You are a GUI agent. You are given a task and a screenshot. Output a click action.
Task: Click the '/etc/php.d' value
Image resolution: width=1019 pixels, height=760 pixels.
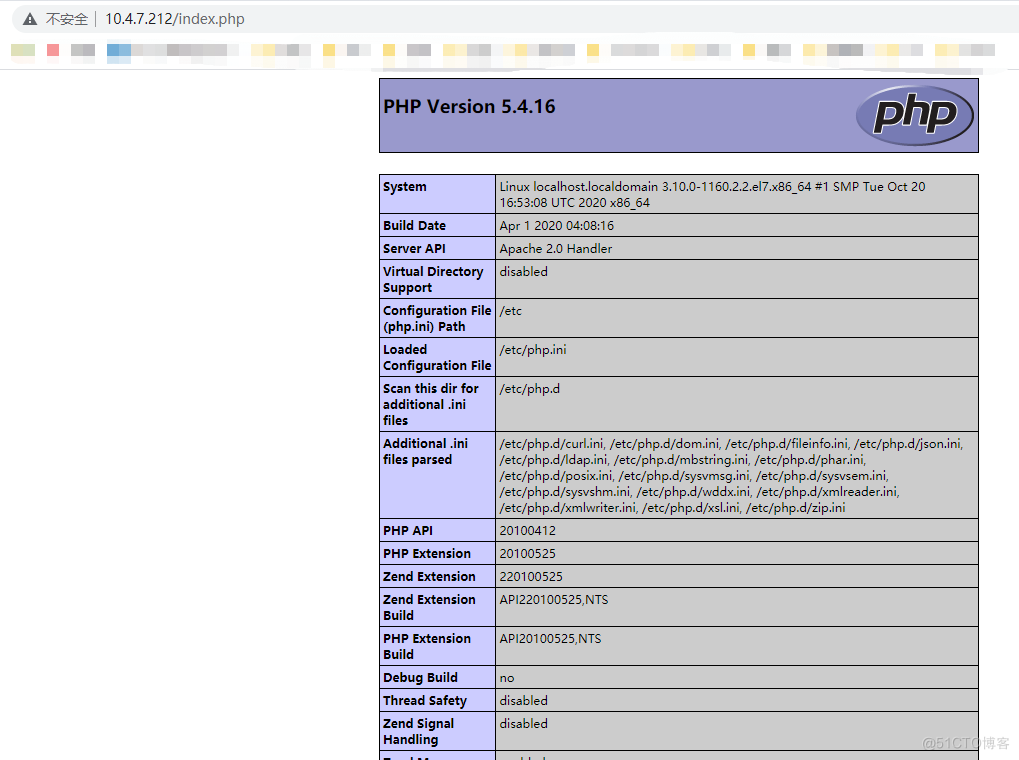tap(530, 389)
